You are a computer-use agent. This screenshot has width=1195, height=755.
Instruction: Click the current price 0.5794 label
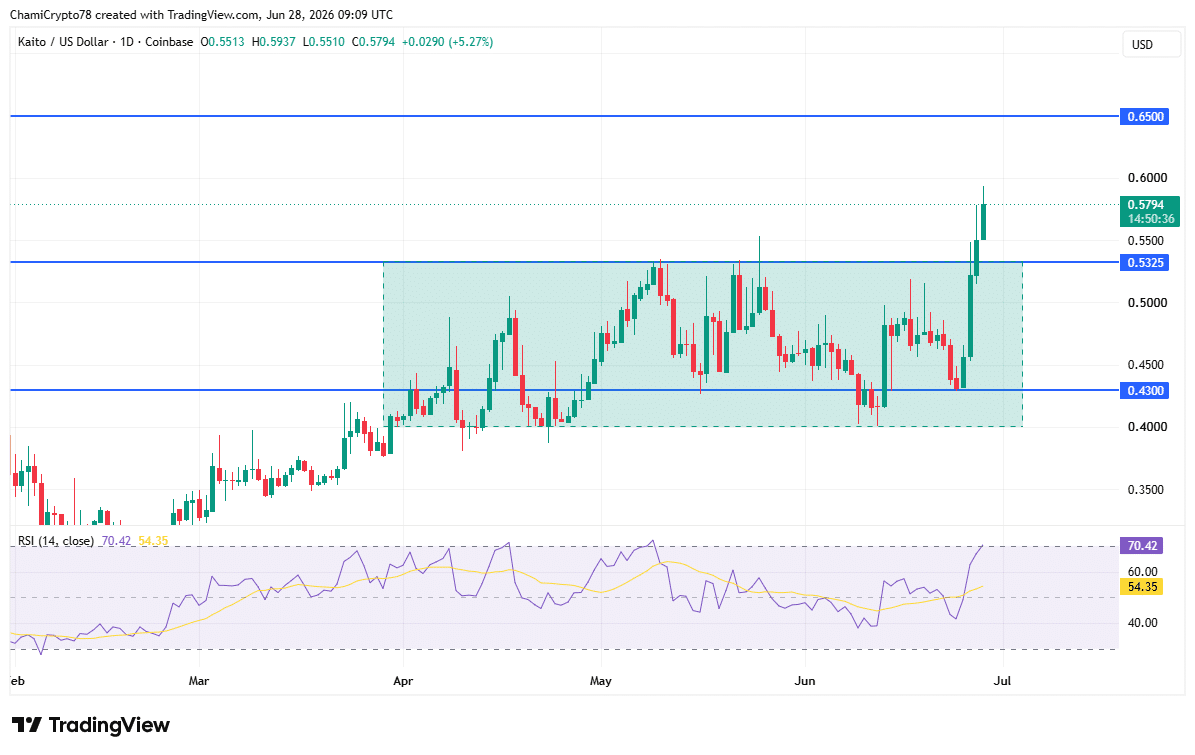(1146, 205)
